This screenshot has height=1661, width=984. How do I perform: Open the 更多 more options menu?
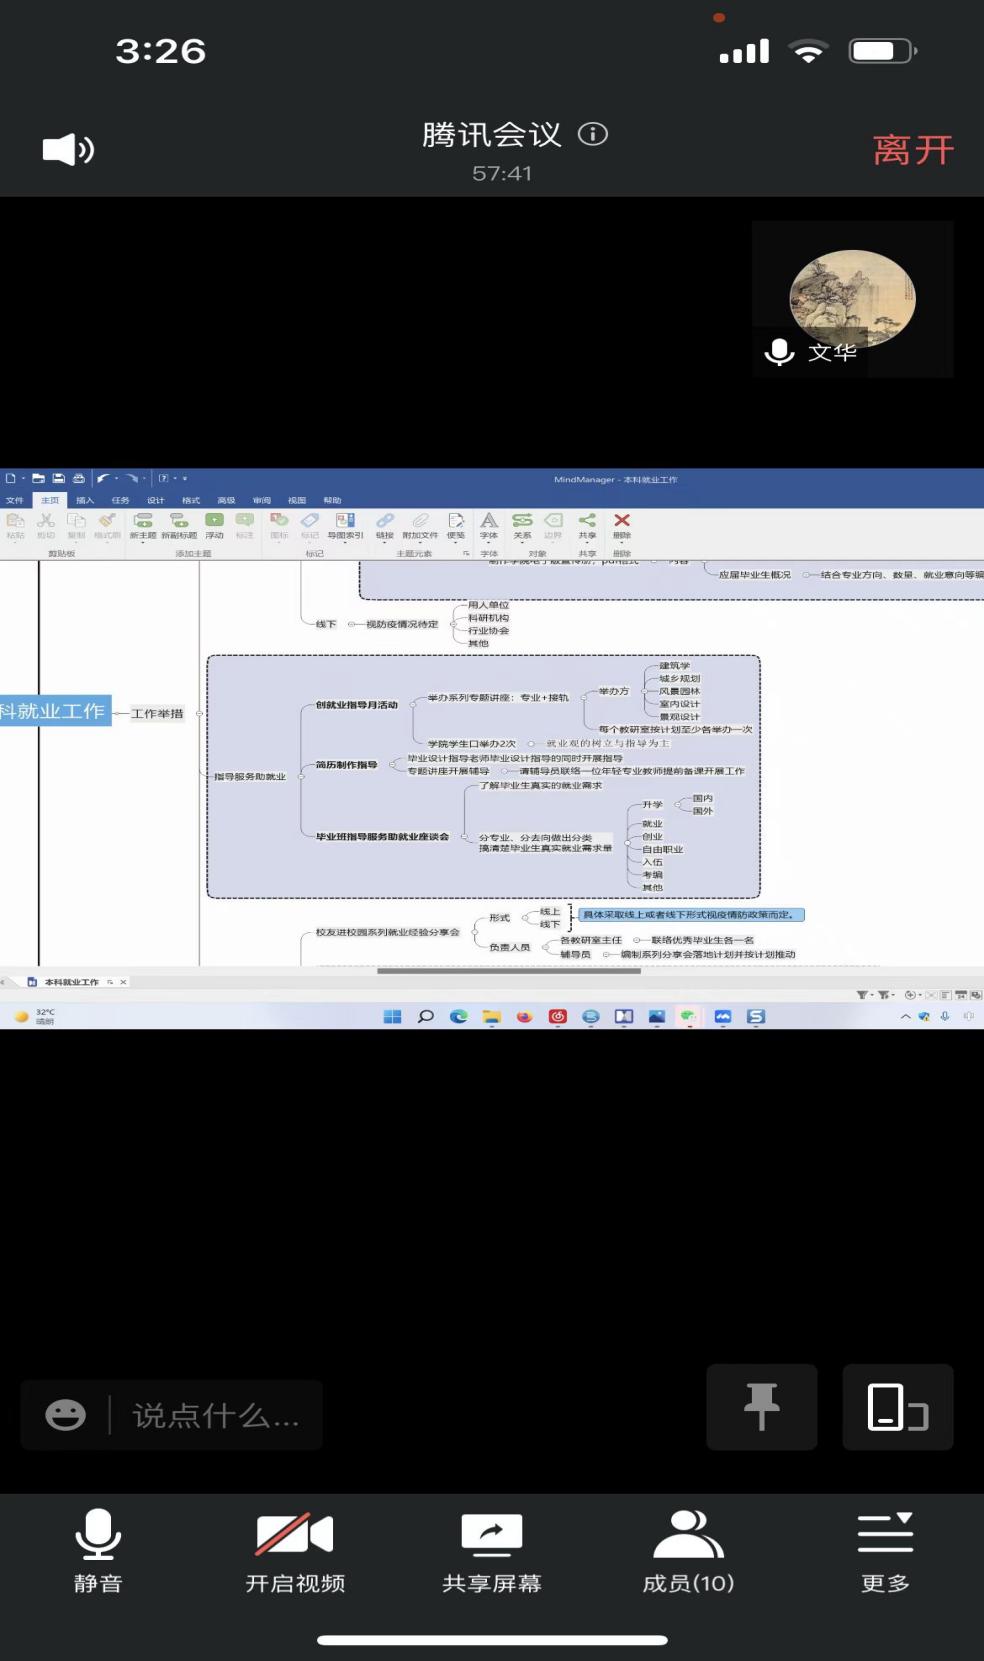[885, 1553]
